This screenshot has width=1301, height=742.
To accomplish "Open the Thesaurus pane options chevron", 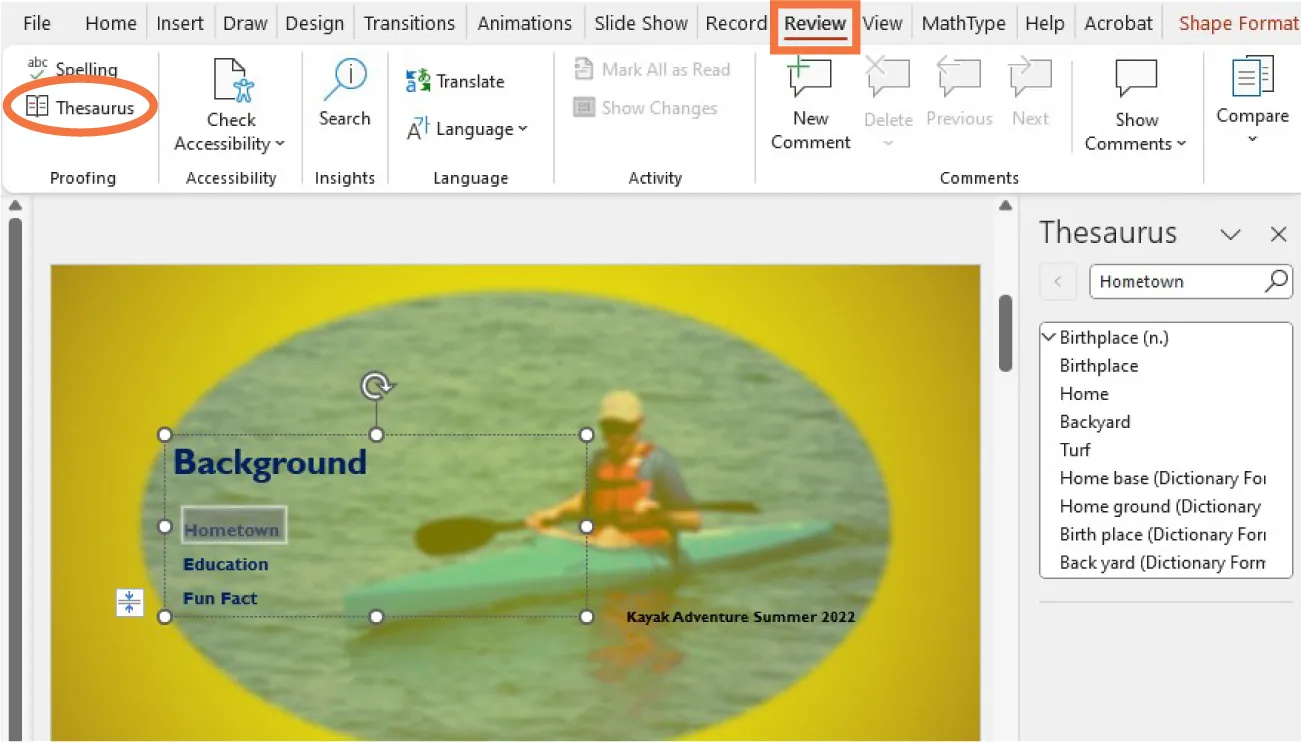I will [x=1230, y=233].
